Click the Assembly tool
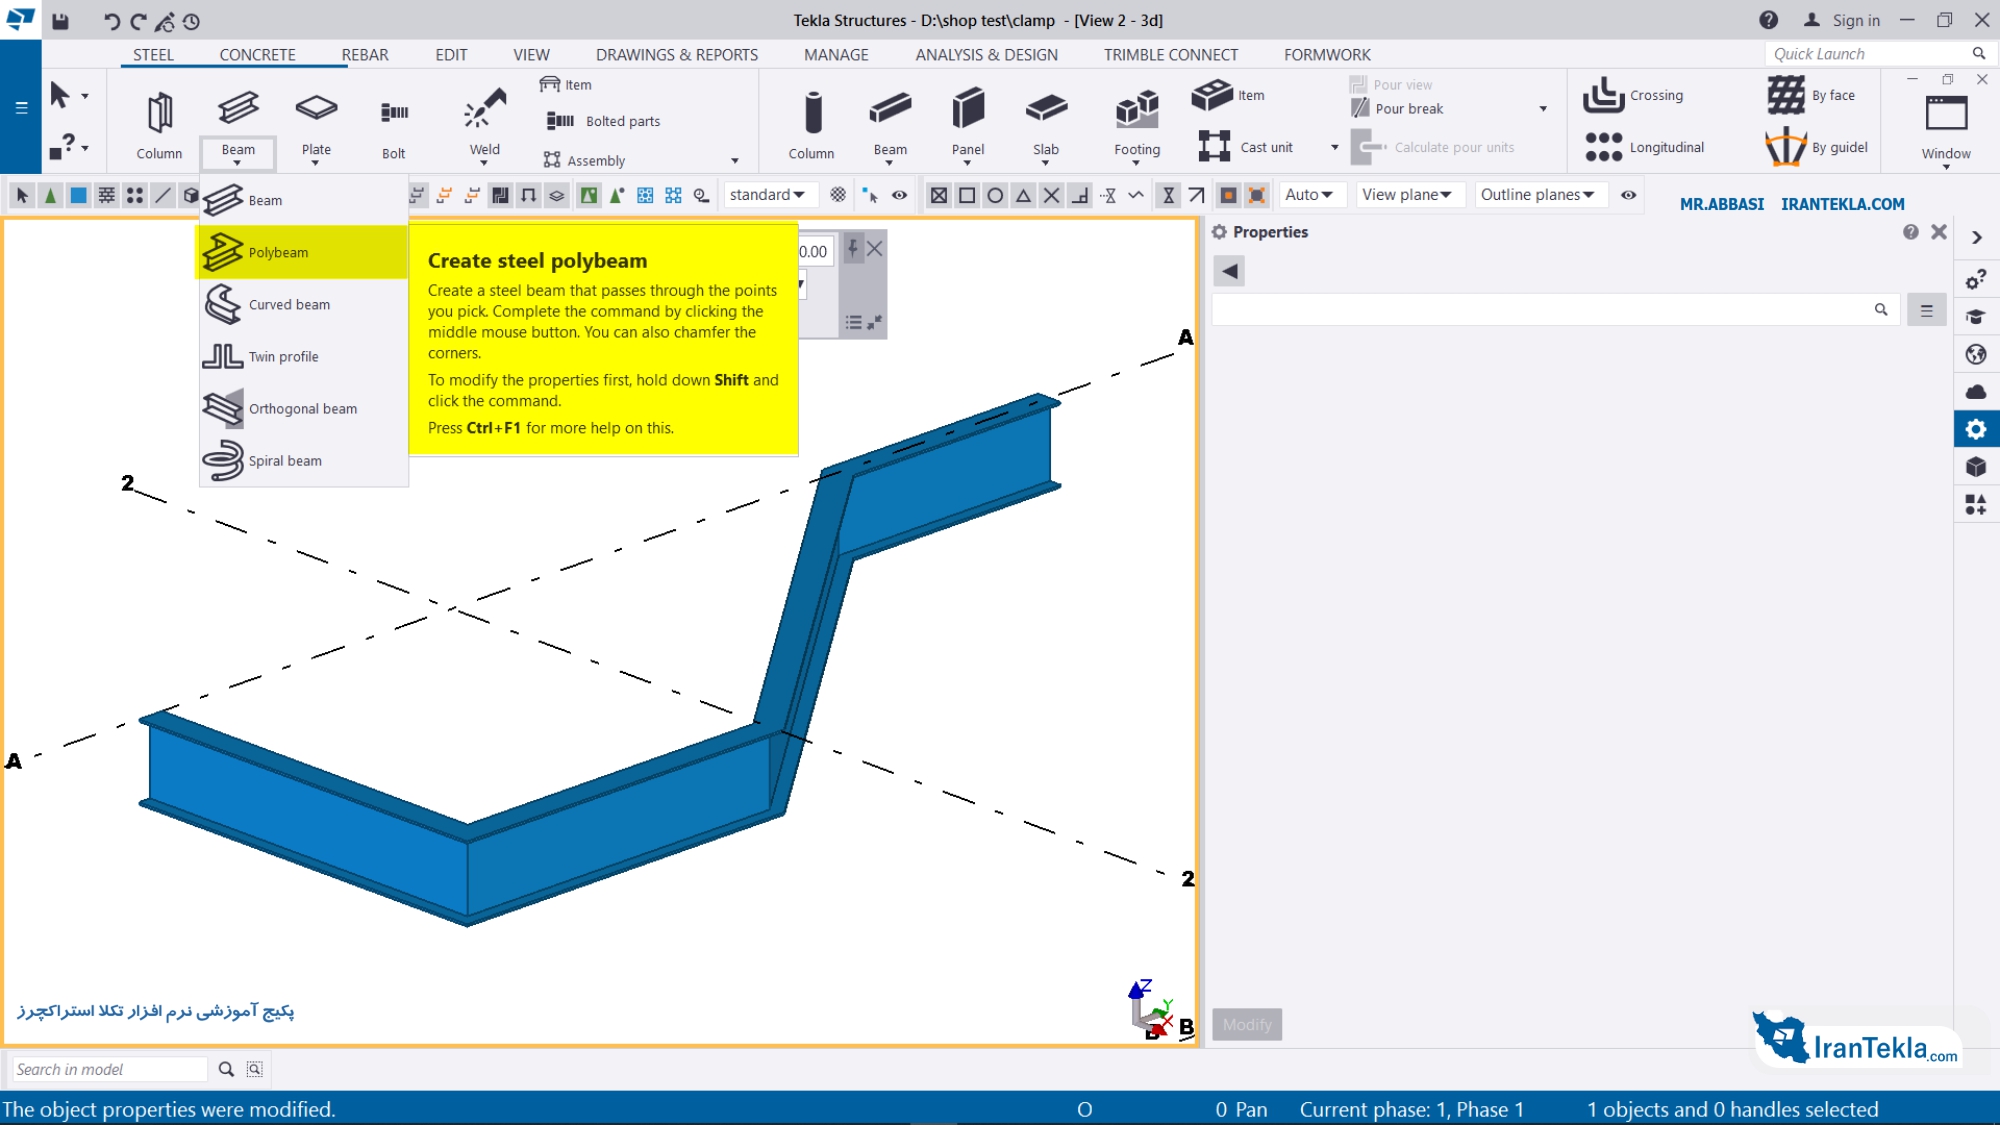 tap(584, 160)
